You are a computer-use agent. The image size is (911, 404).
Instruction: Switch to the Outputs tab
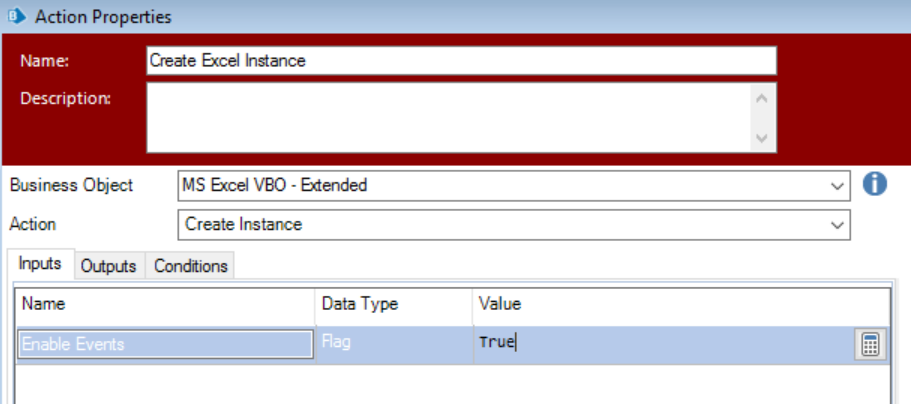tap(109, 266)
